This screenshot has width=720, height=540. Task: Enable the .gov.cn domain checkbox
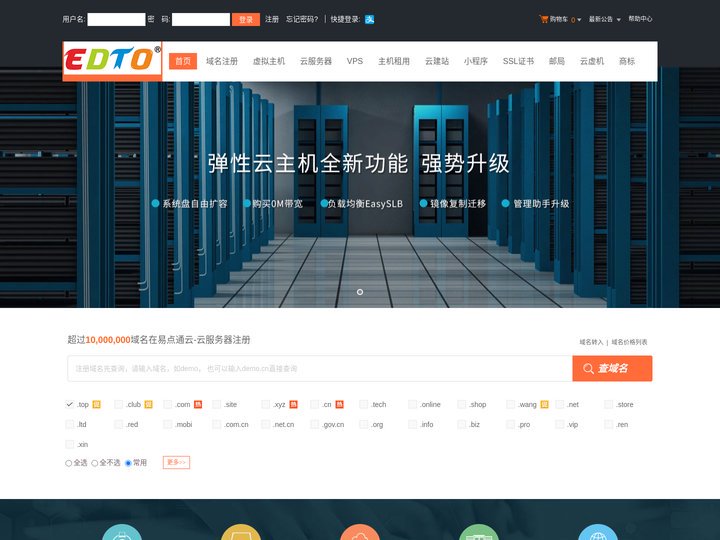click(315, 424)
